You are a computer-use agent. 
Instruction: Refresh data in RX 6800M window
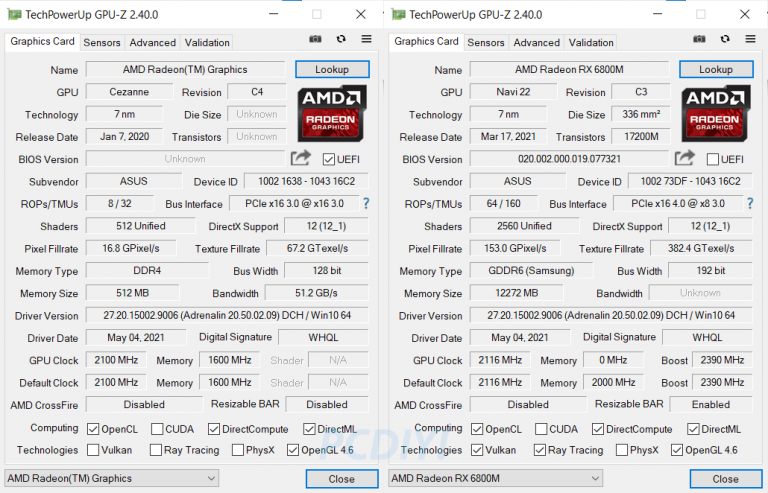[x=725, y=39]
